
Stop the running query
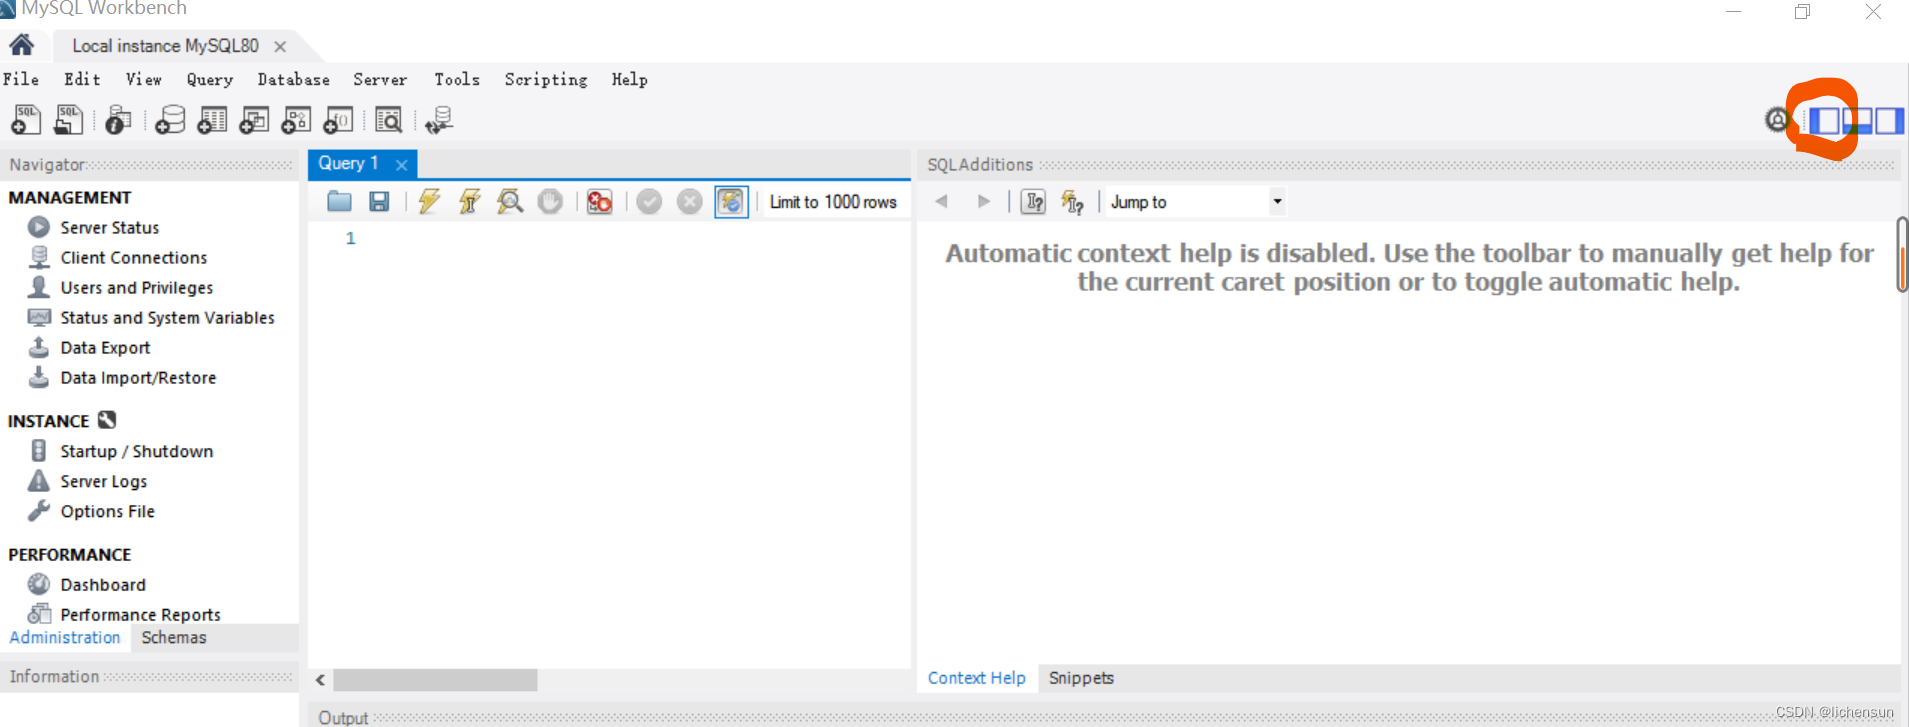[550, 201]
